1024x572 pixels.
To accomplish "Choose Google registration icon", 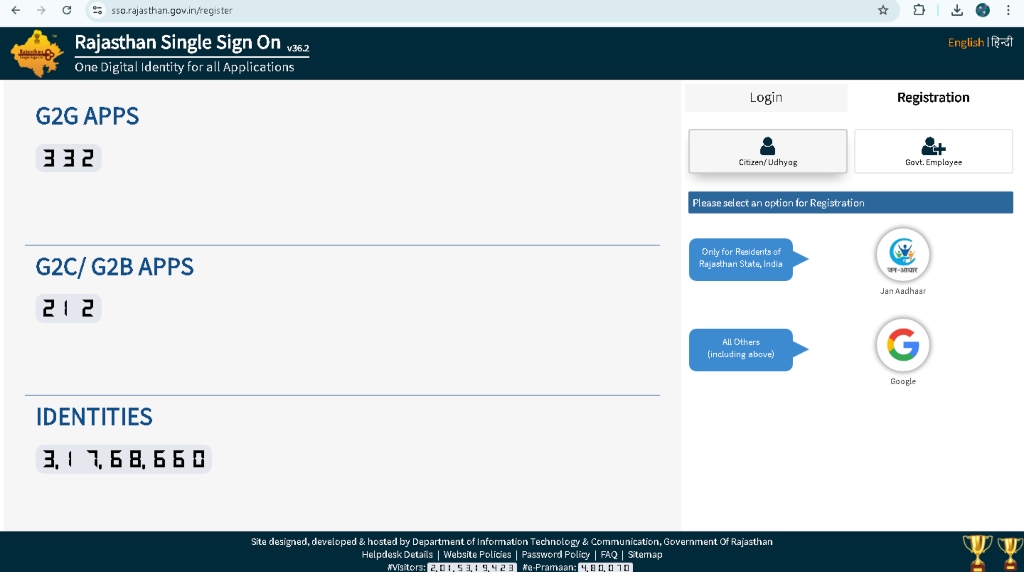I will [x=903, y=345].
